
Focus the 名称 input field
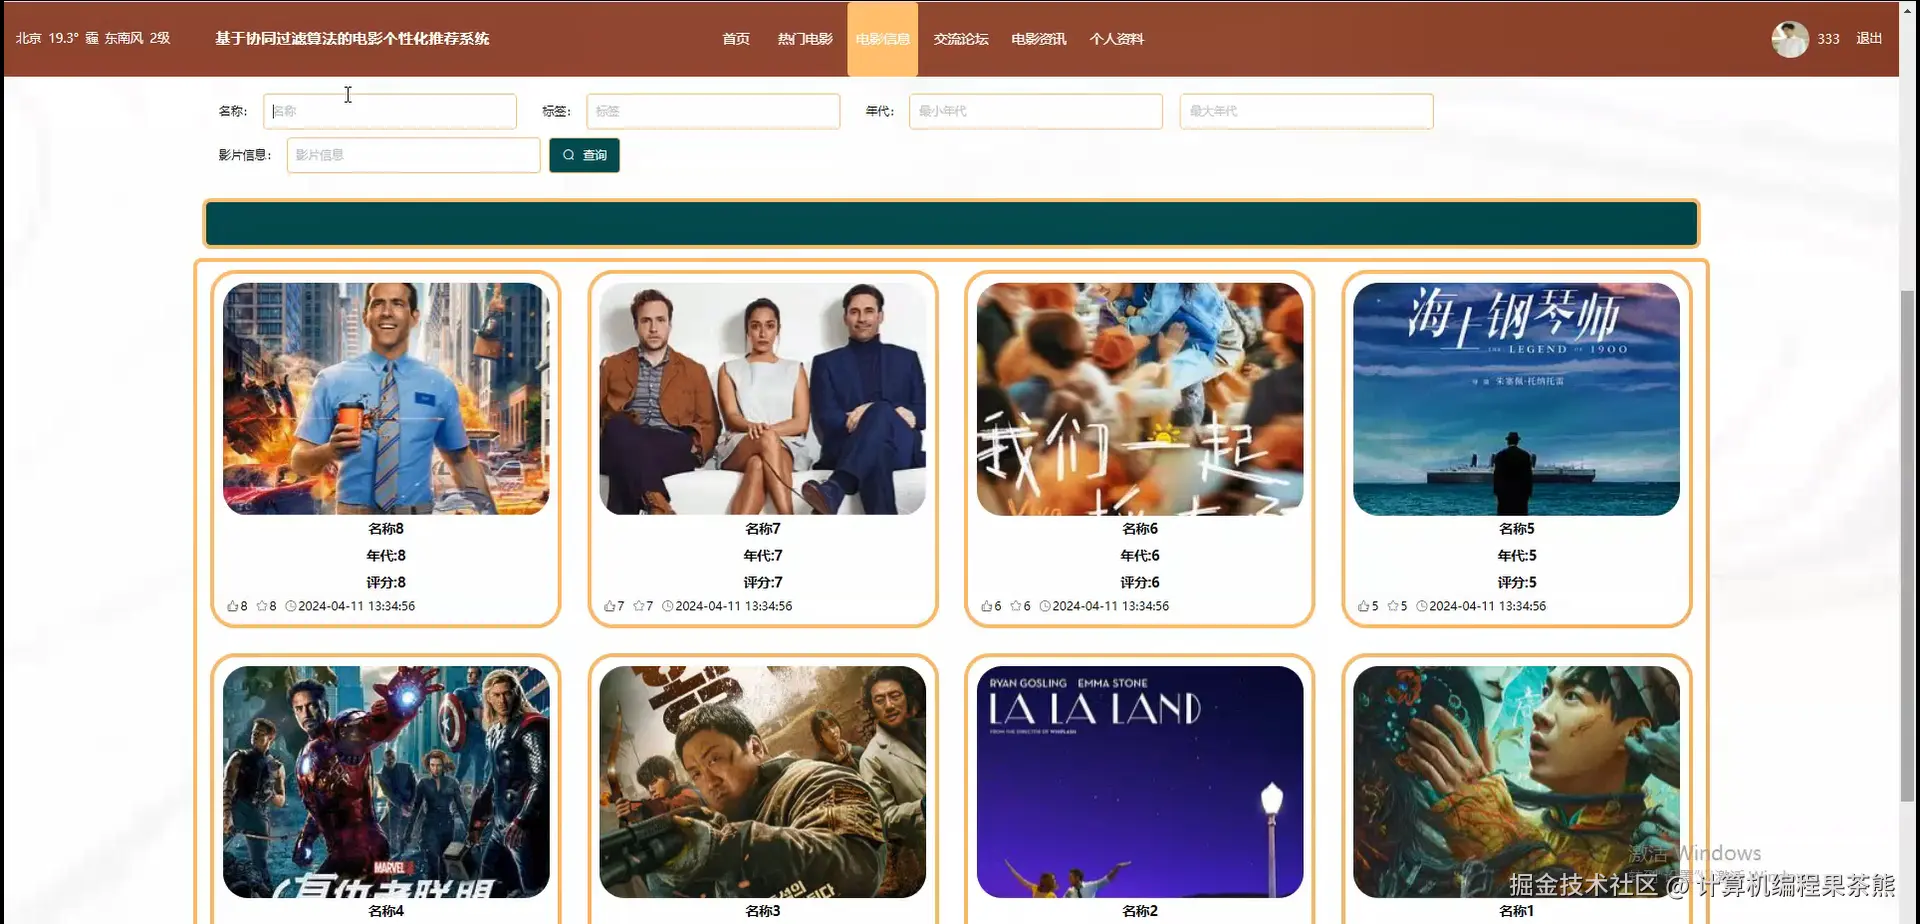click(390, 111)
